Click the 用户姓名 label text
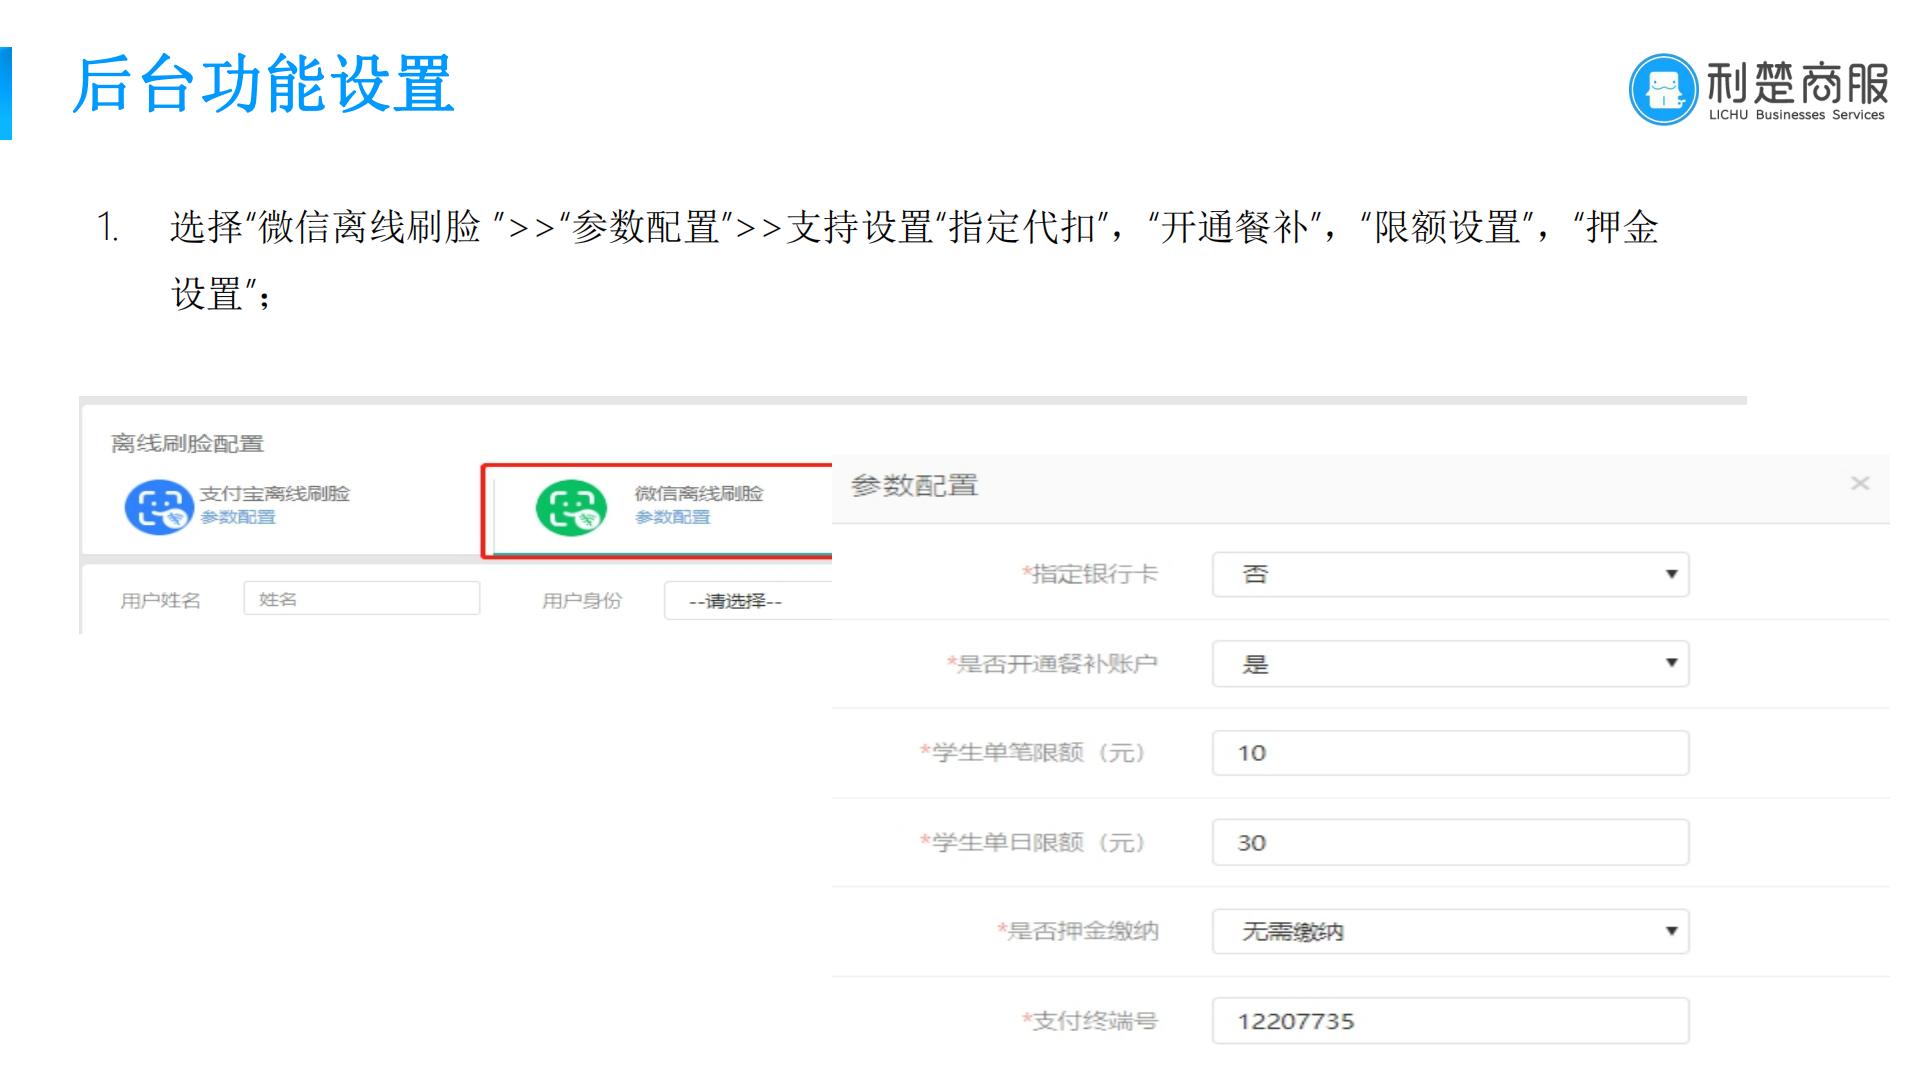 (x=160, y=600)
